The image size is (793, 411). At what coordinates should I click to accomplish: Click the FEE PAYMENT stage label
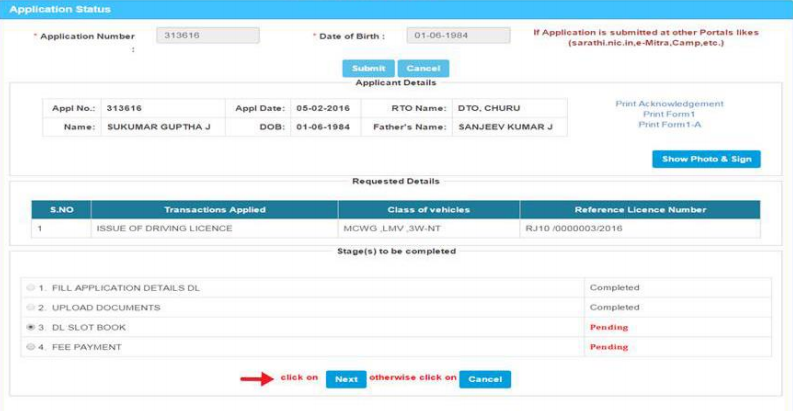86,347
